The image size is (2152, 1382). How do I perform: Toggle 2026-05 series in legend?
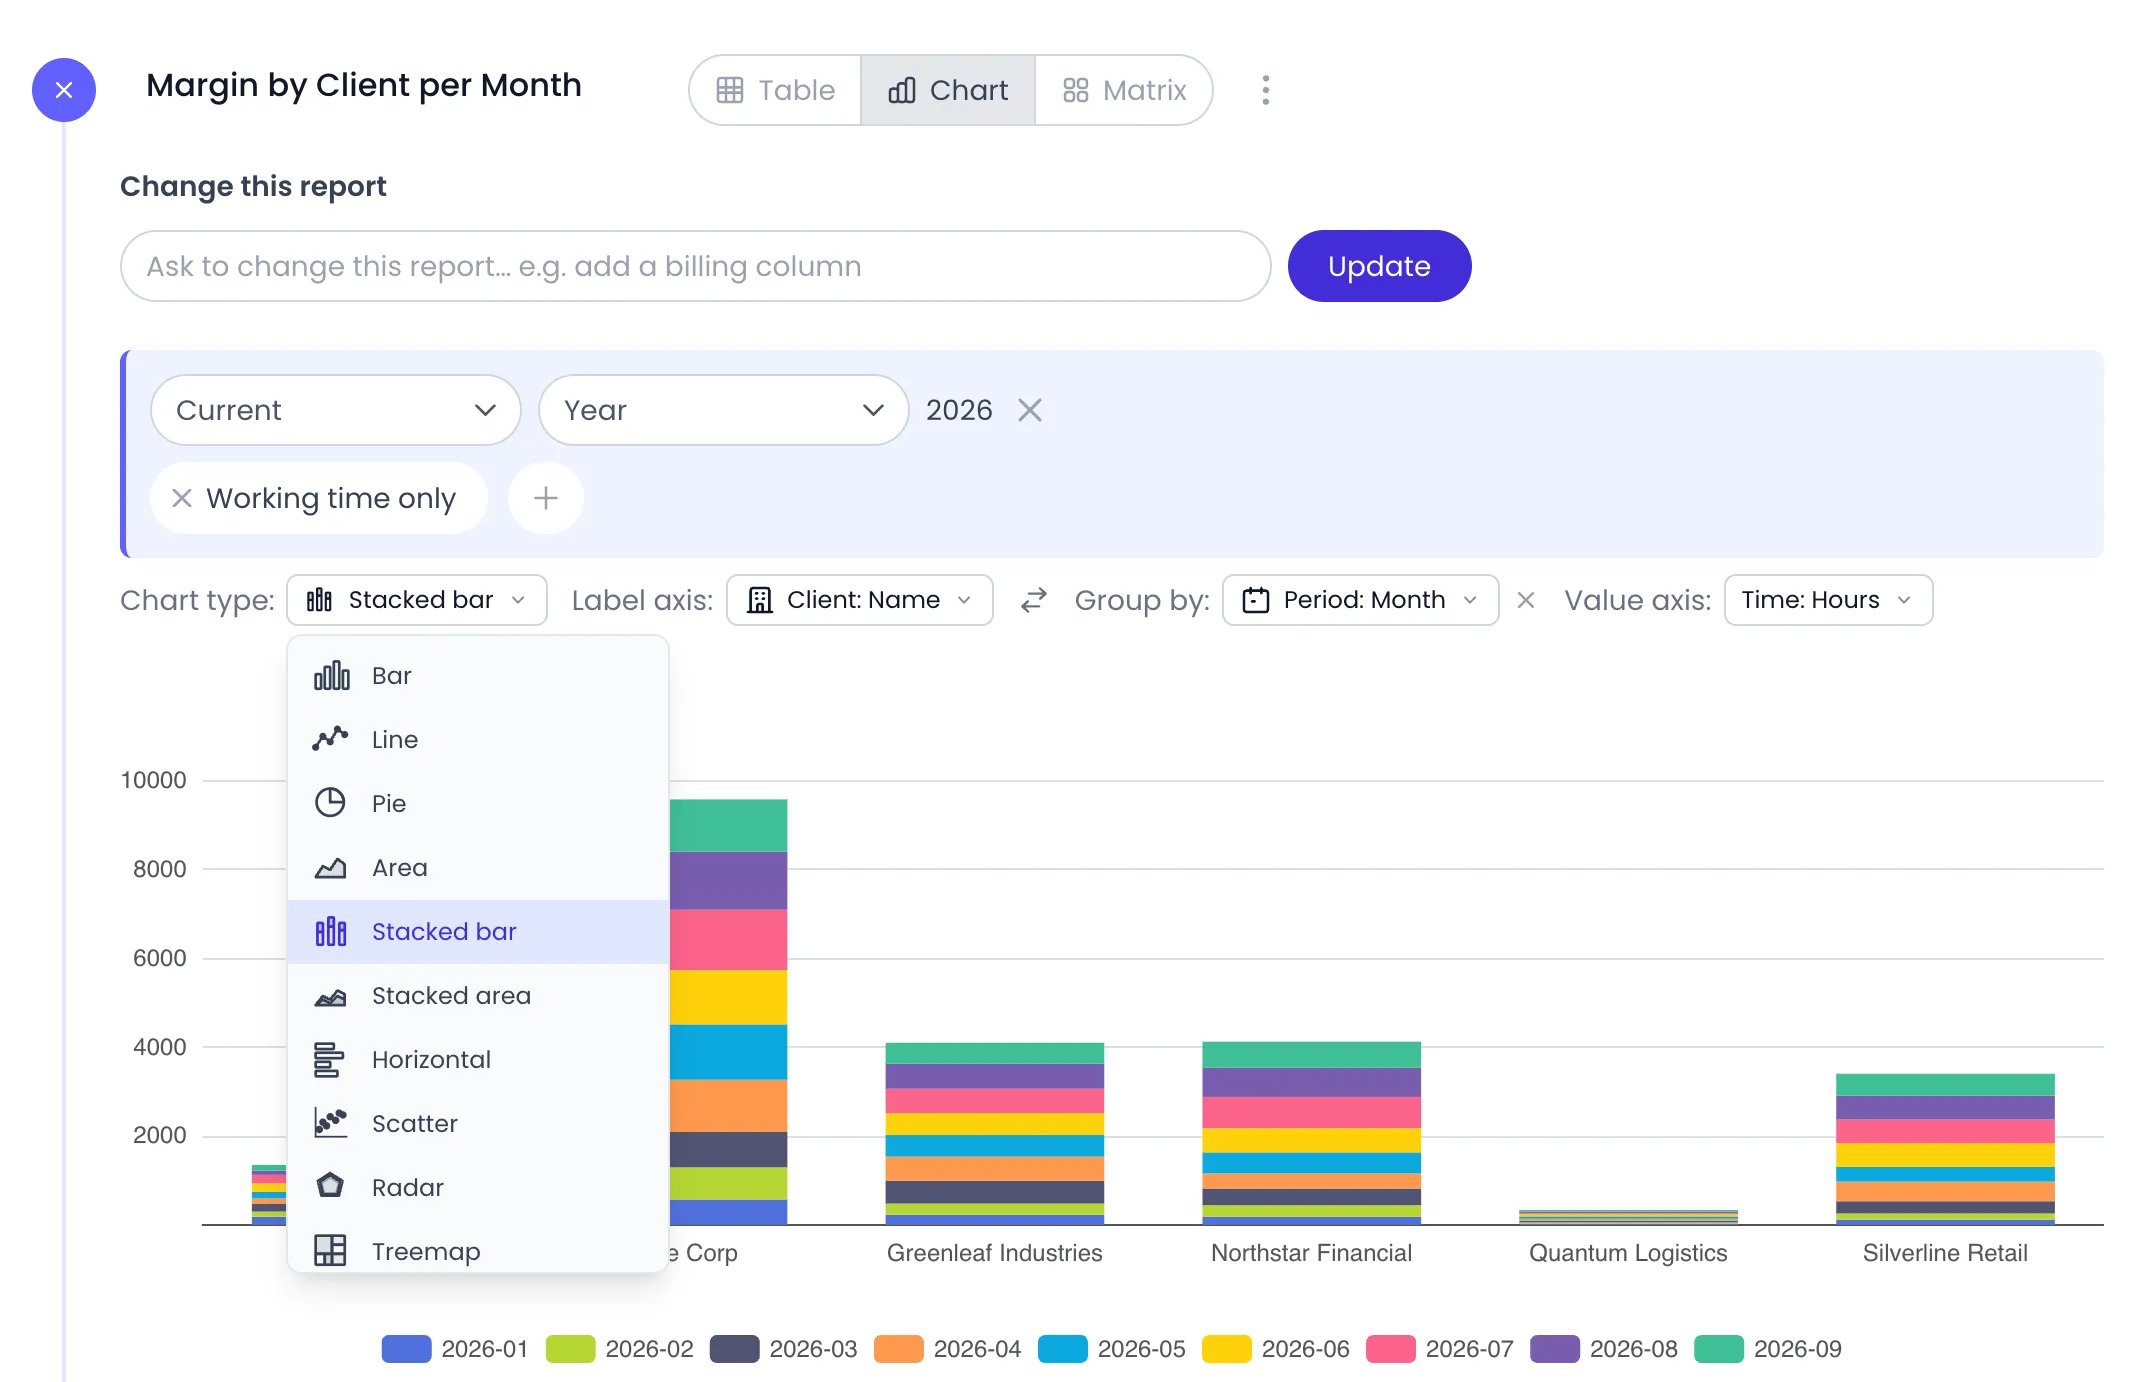click(x=1112, y=1349)
